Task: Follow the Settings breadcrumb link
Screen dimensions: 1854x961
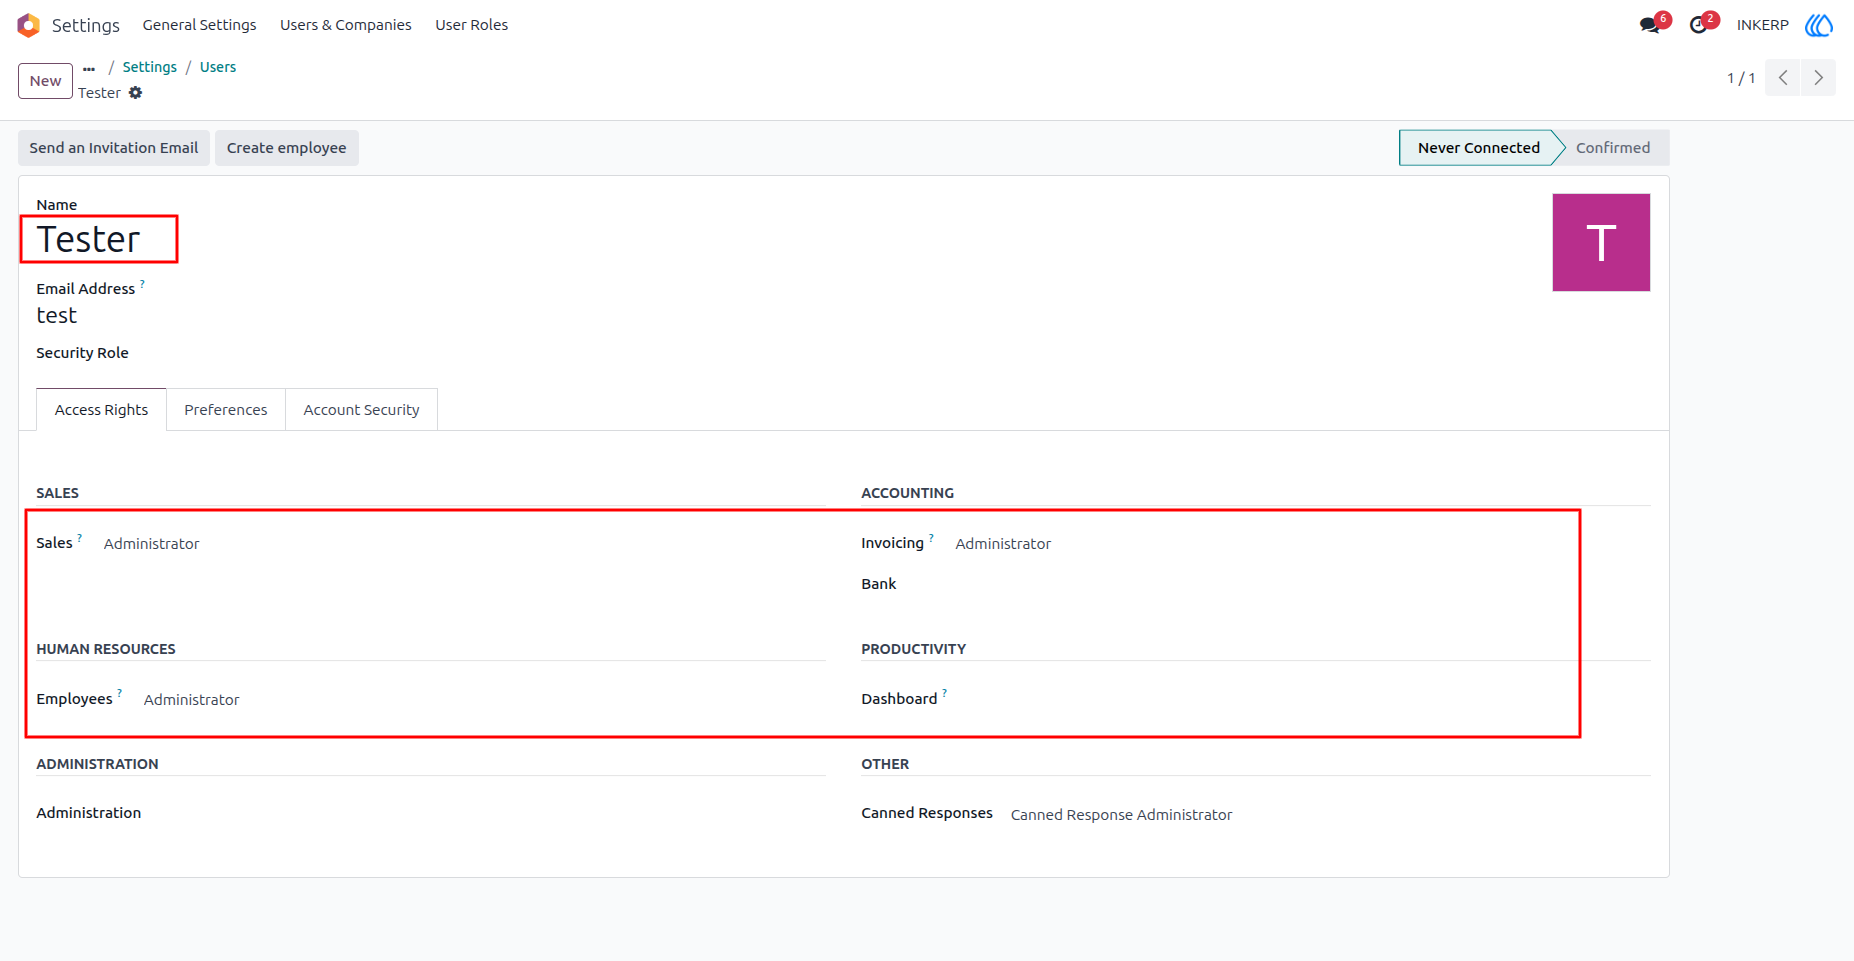Action: (150, 67)
